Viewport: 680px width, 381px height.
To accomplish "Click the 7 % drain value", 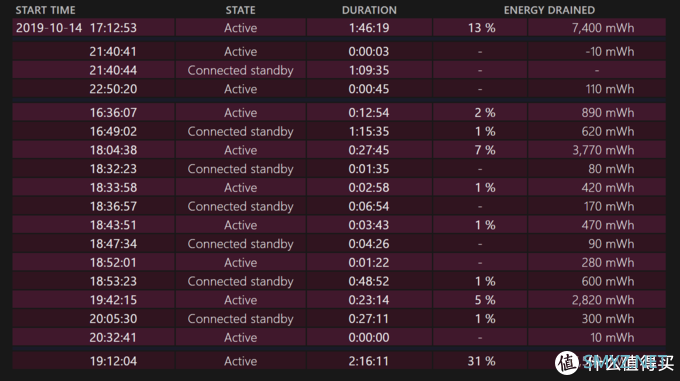I will pos(485,150).
